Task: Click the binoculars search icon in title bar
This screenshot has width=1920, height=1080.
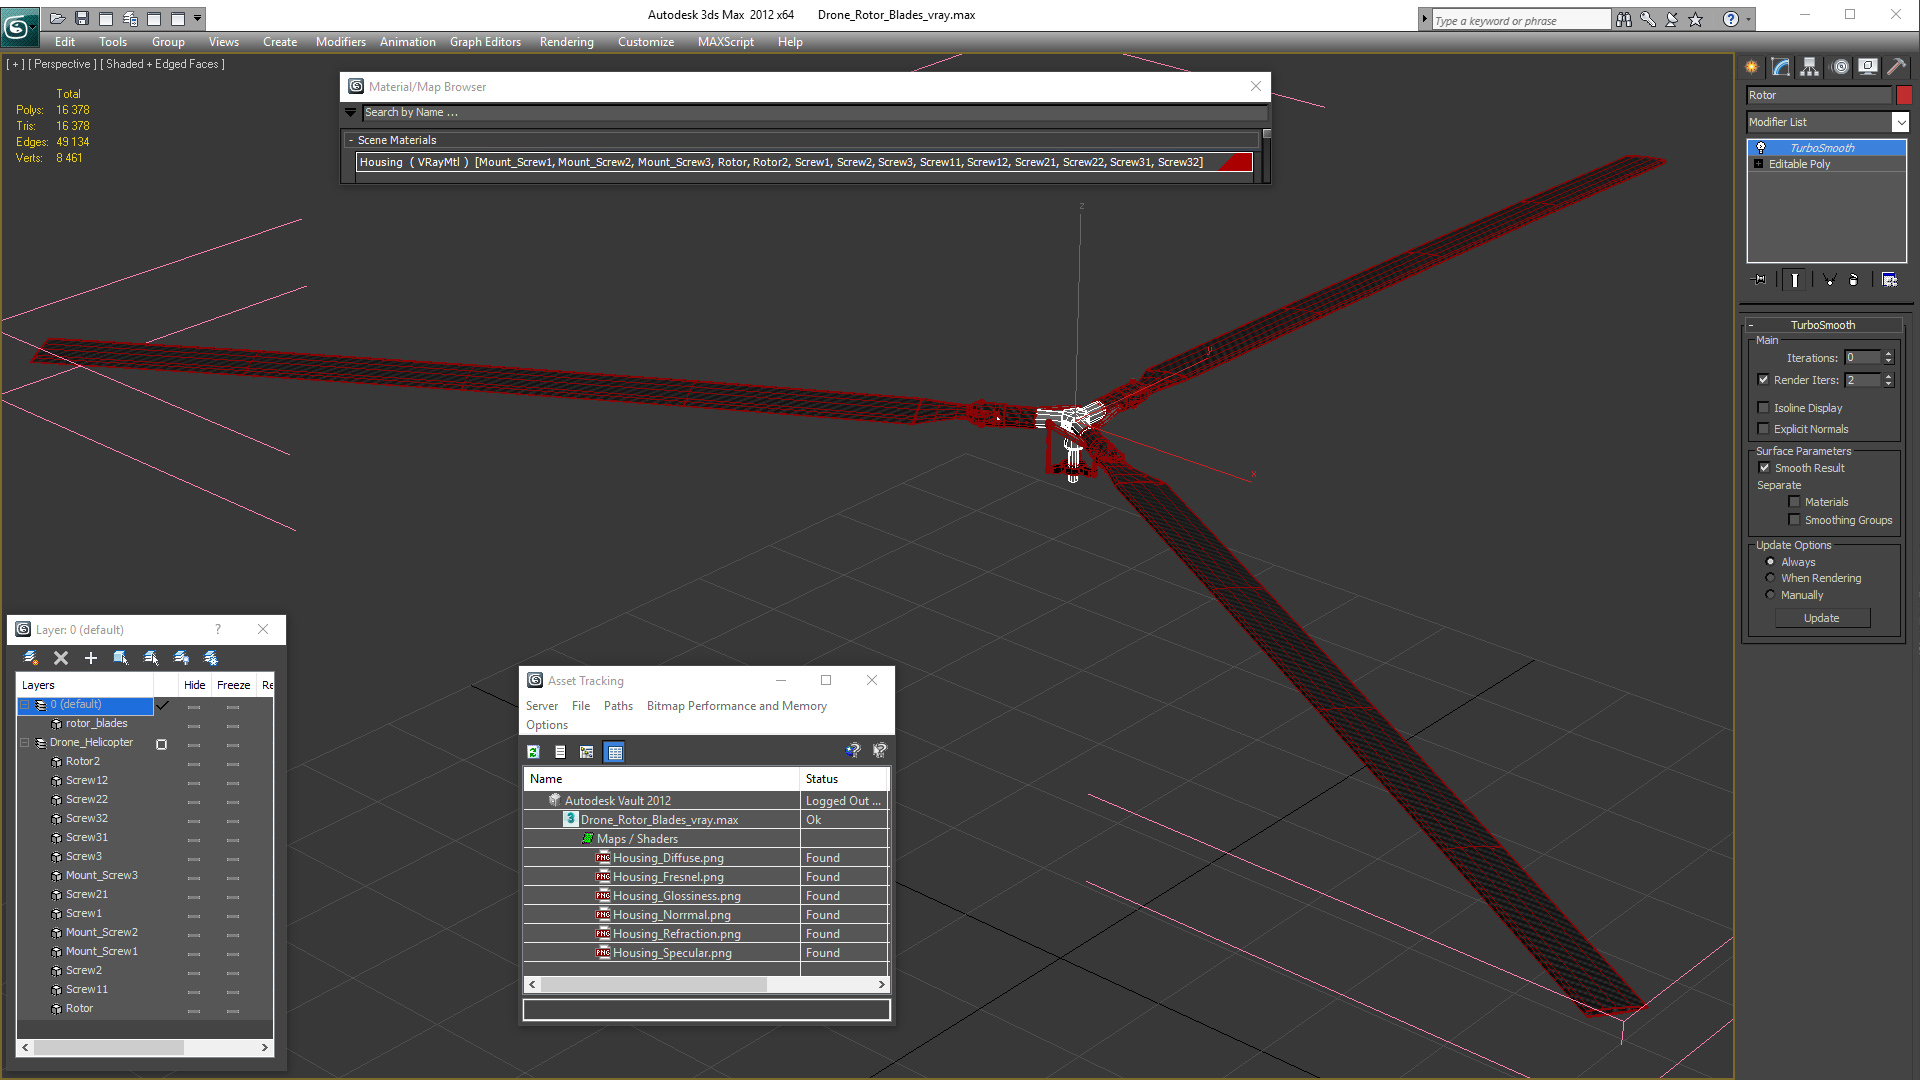Action: [1624, 19]
